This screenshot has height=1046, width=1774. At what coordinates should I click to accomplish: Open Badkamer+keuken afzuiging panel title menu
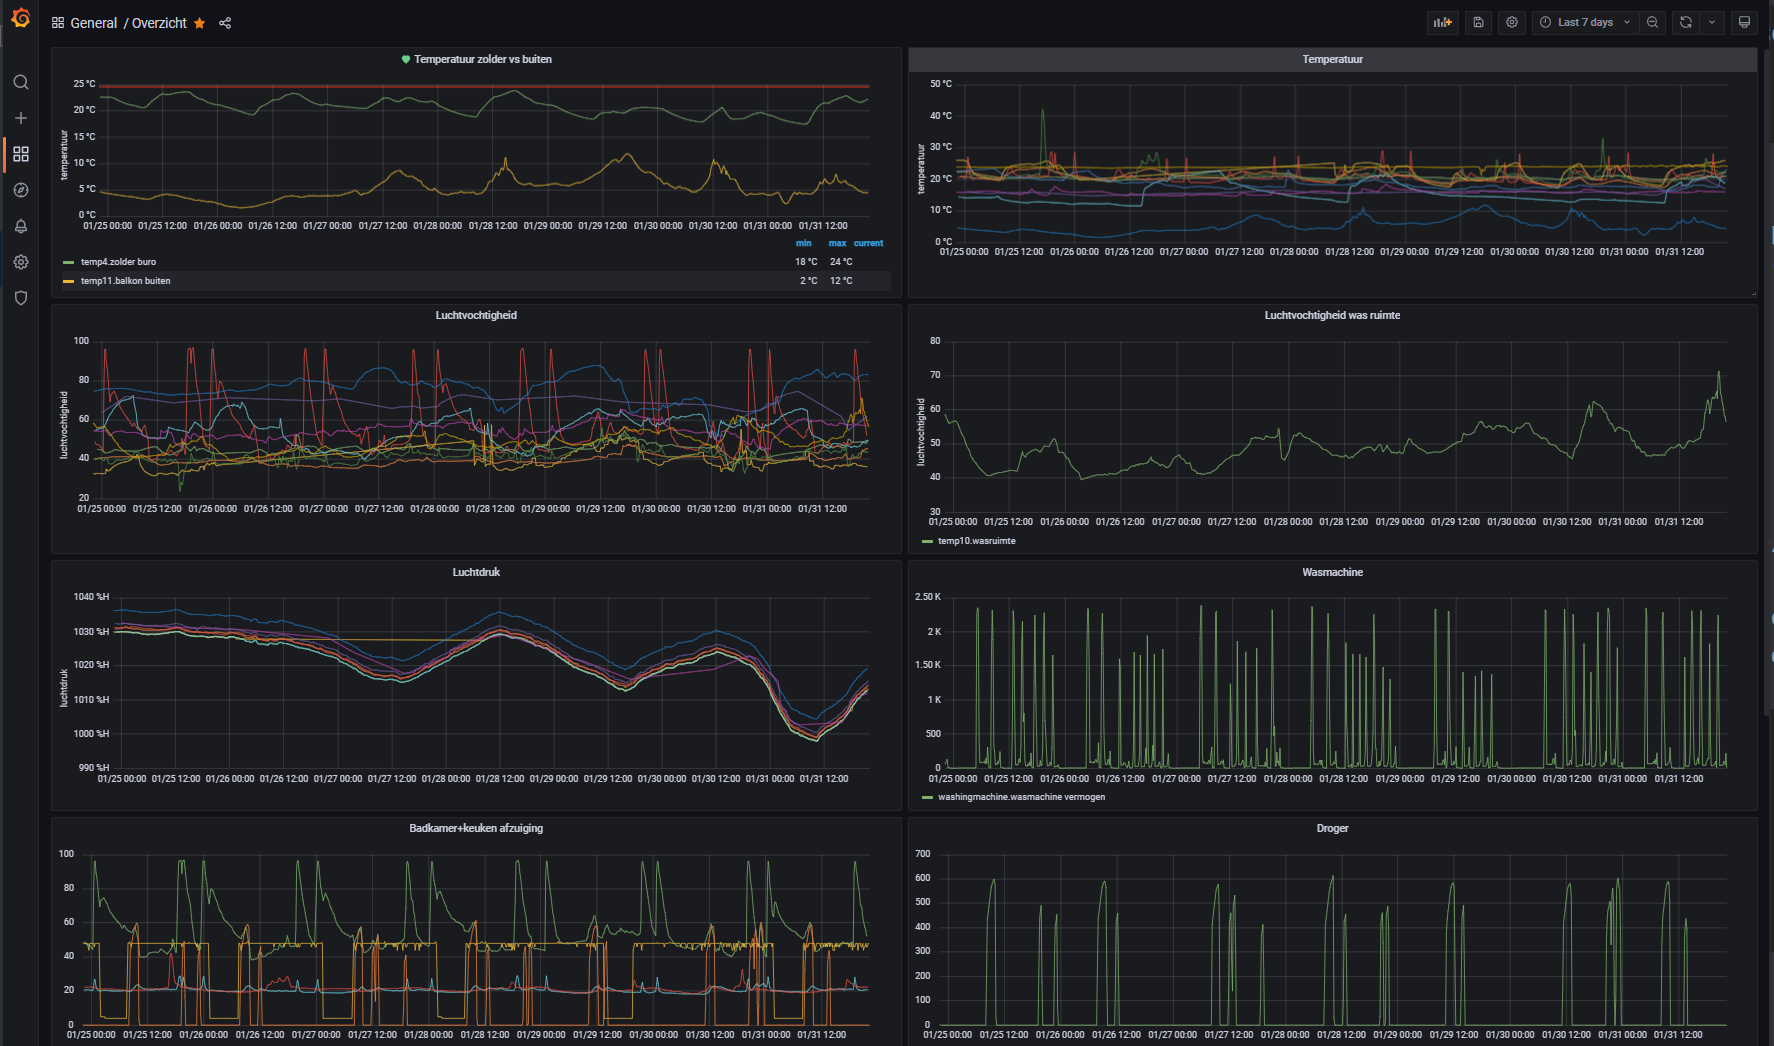click(x=476, y=828)
